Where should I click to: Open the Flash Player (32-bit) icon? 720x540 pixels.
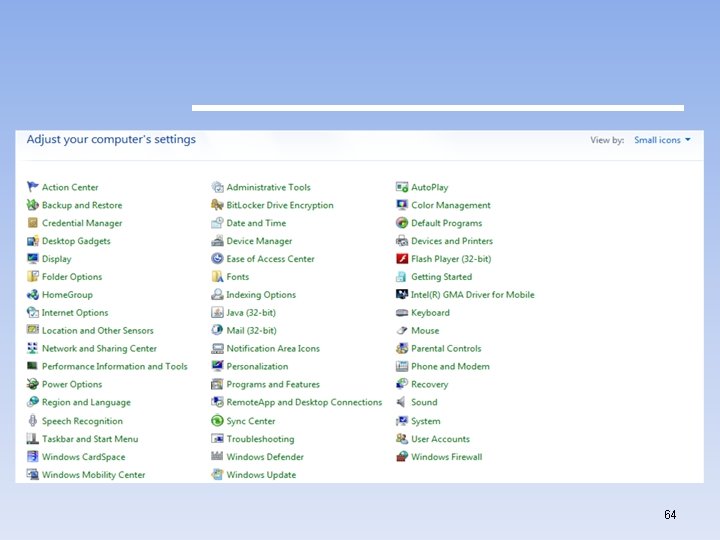click(x=402, y=259)
